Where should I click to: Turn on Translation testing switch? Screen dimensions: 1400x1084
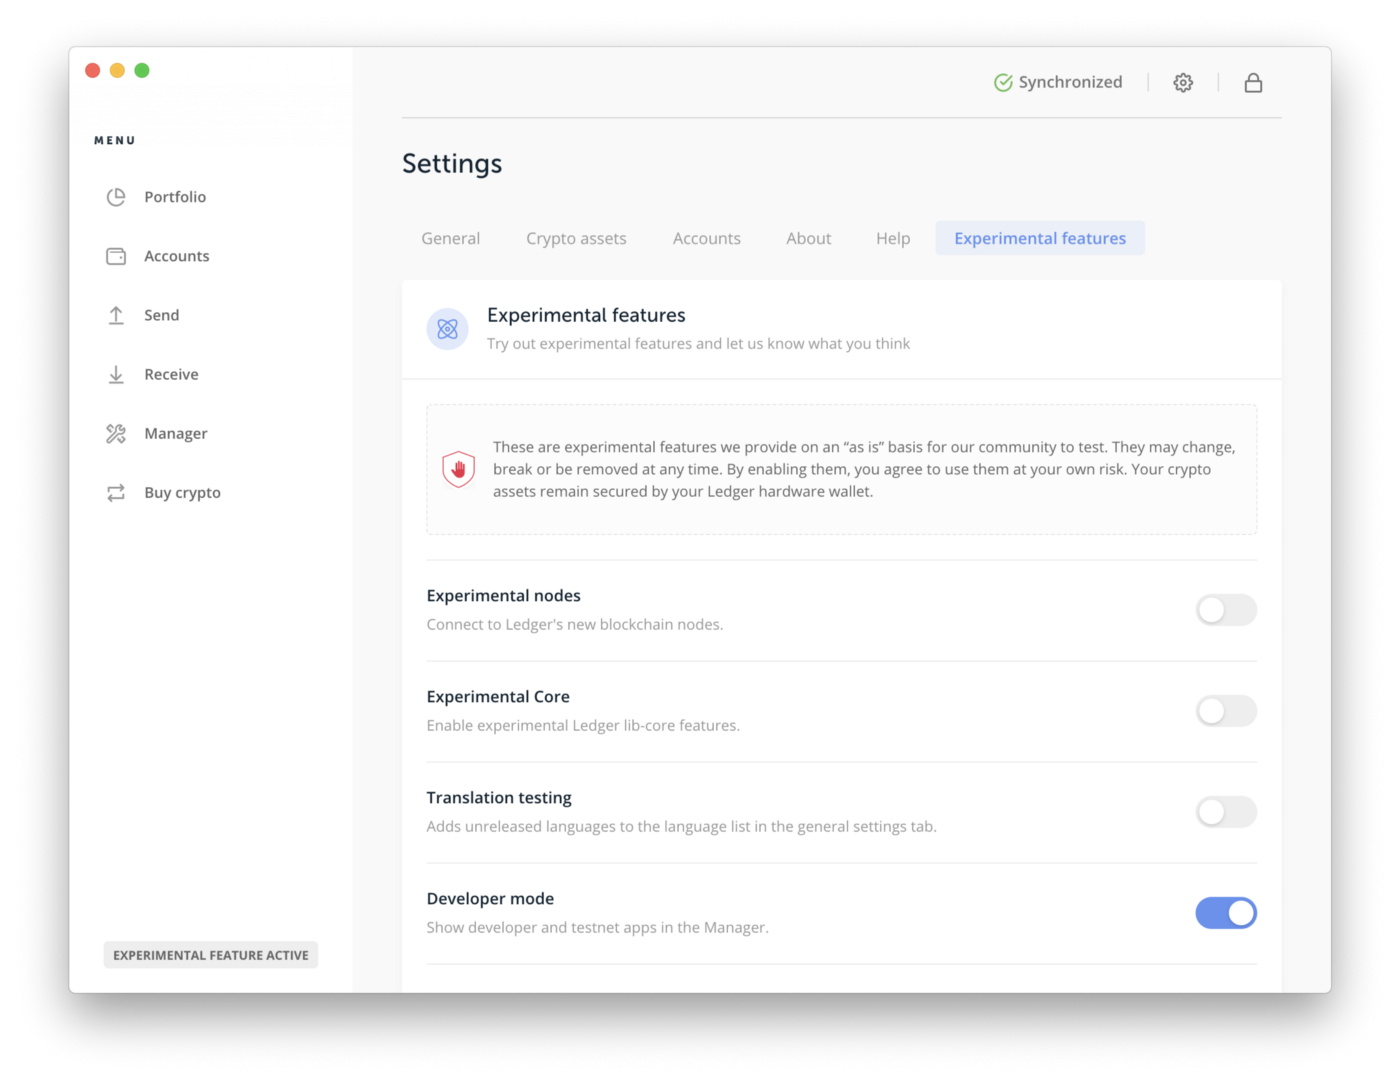point(1226,812)
